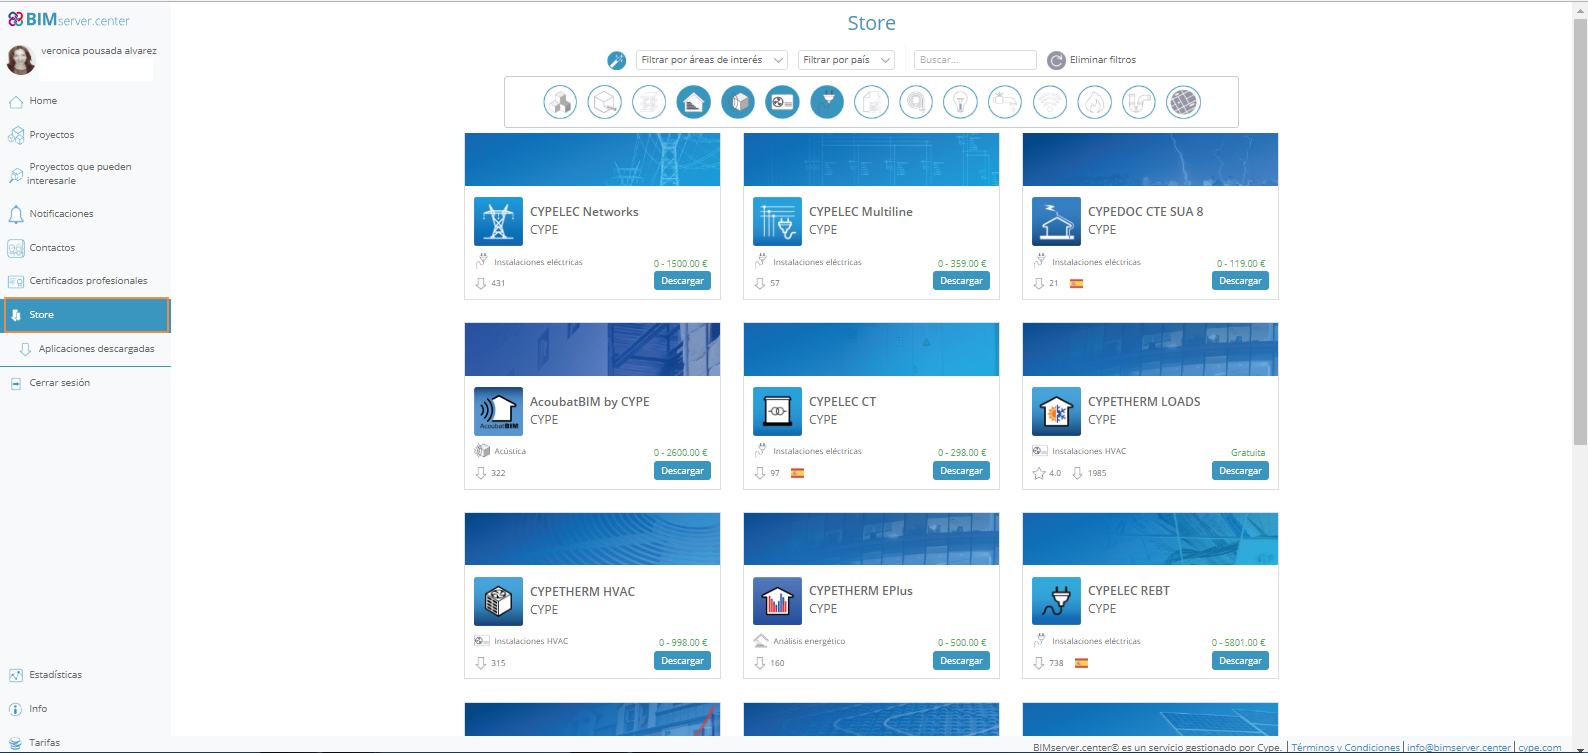Viewport: 1588px width, 753px height.
Task: Open Filtrar por país dropdown
Action: click(846, 60)
